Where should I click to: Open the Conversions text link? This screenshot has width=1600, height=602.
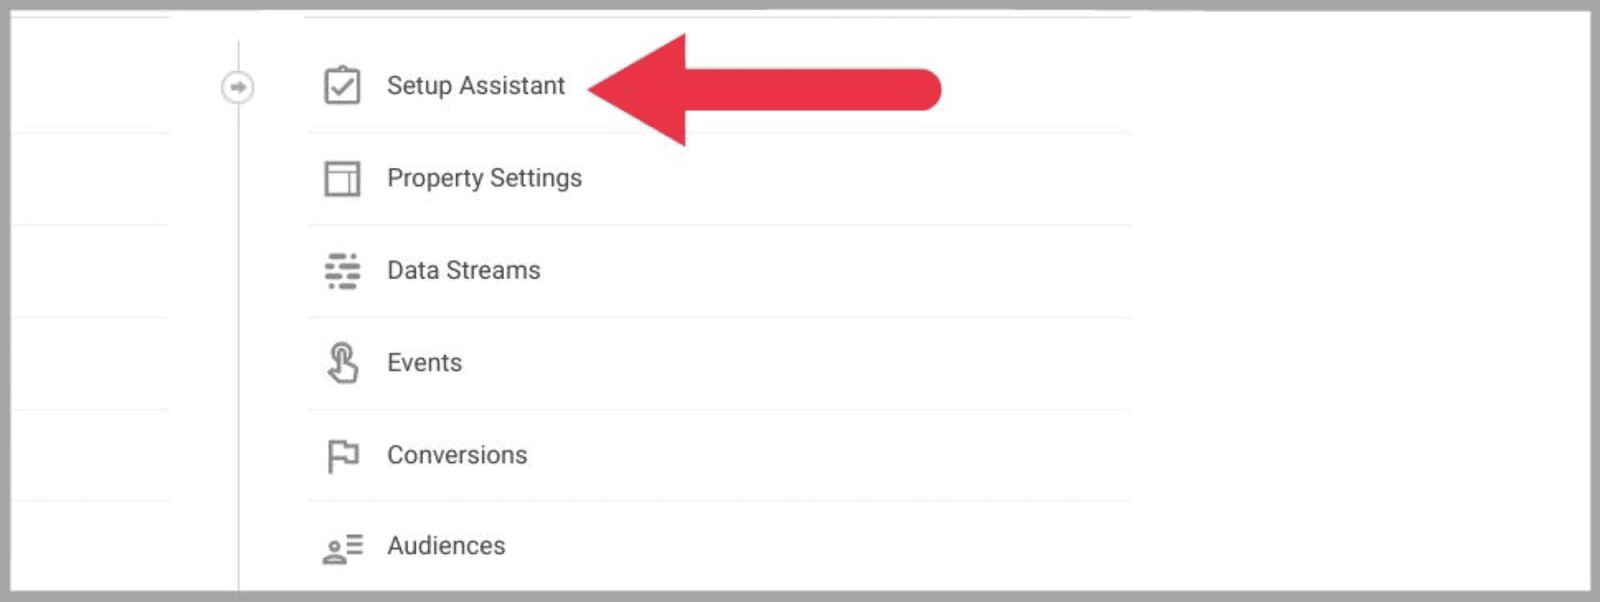pyautogui.click(x=457, y=455)
